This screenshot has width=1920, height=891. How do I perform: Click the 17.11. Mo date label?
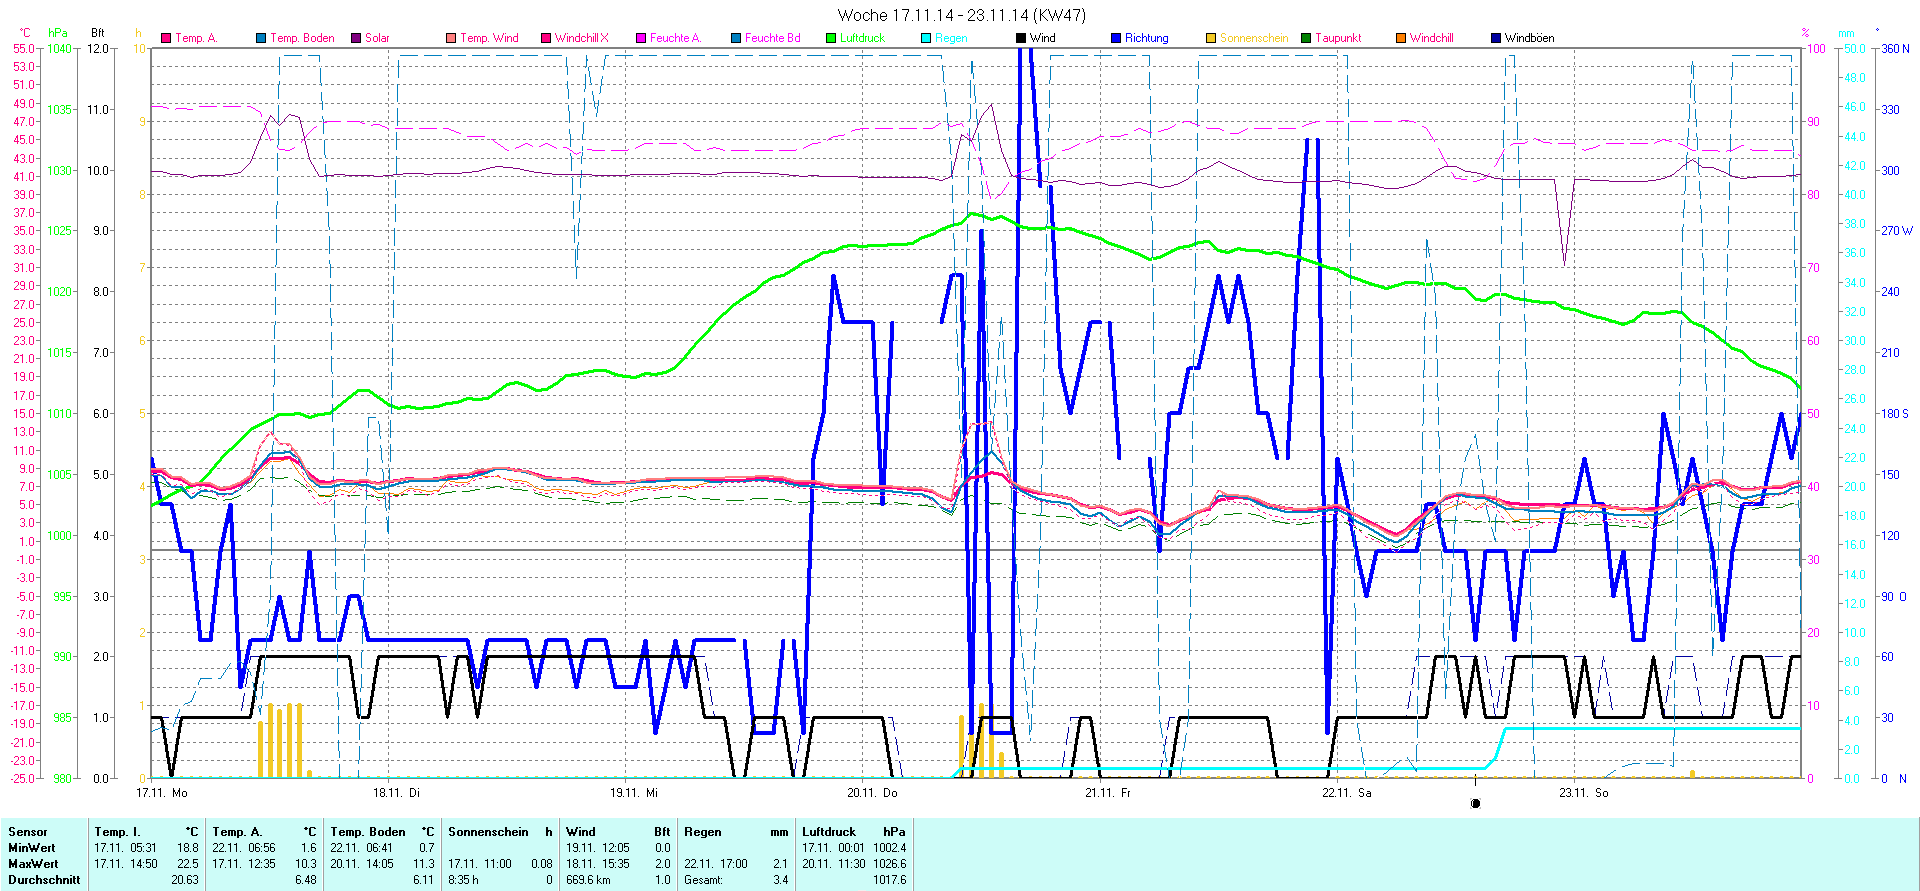162,793
